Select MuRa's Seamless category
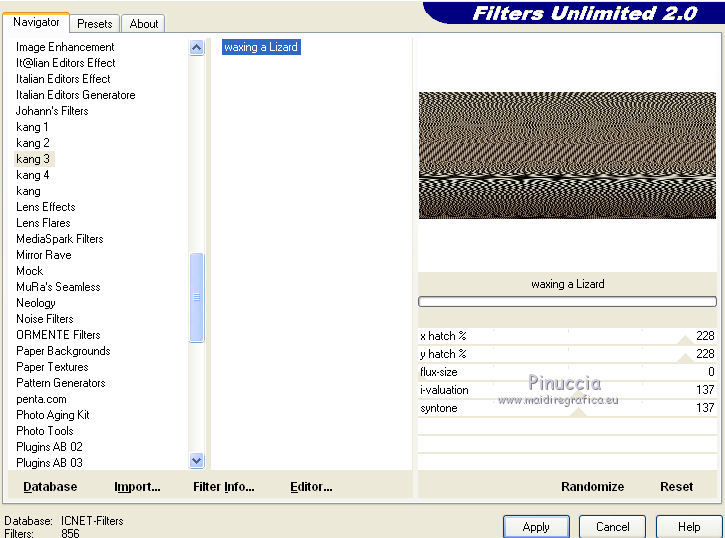 (58, 287)
